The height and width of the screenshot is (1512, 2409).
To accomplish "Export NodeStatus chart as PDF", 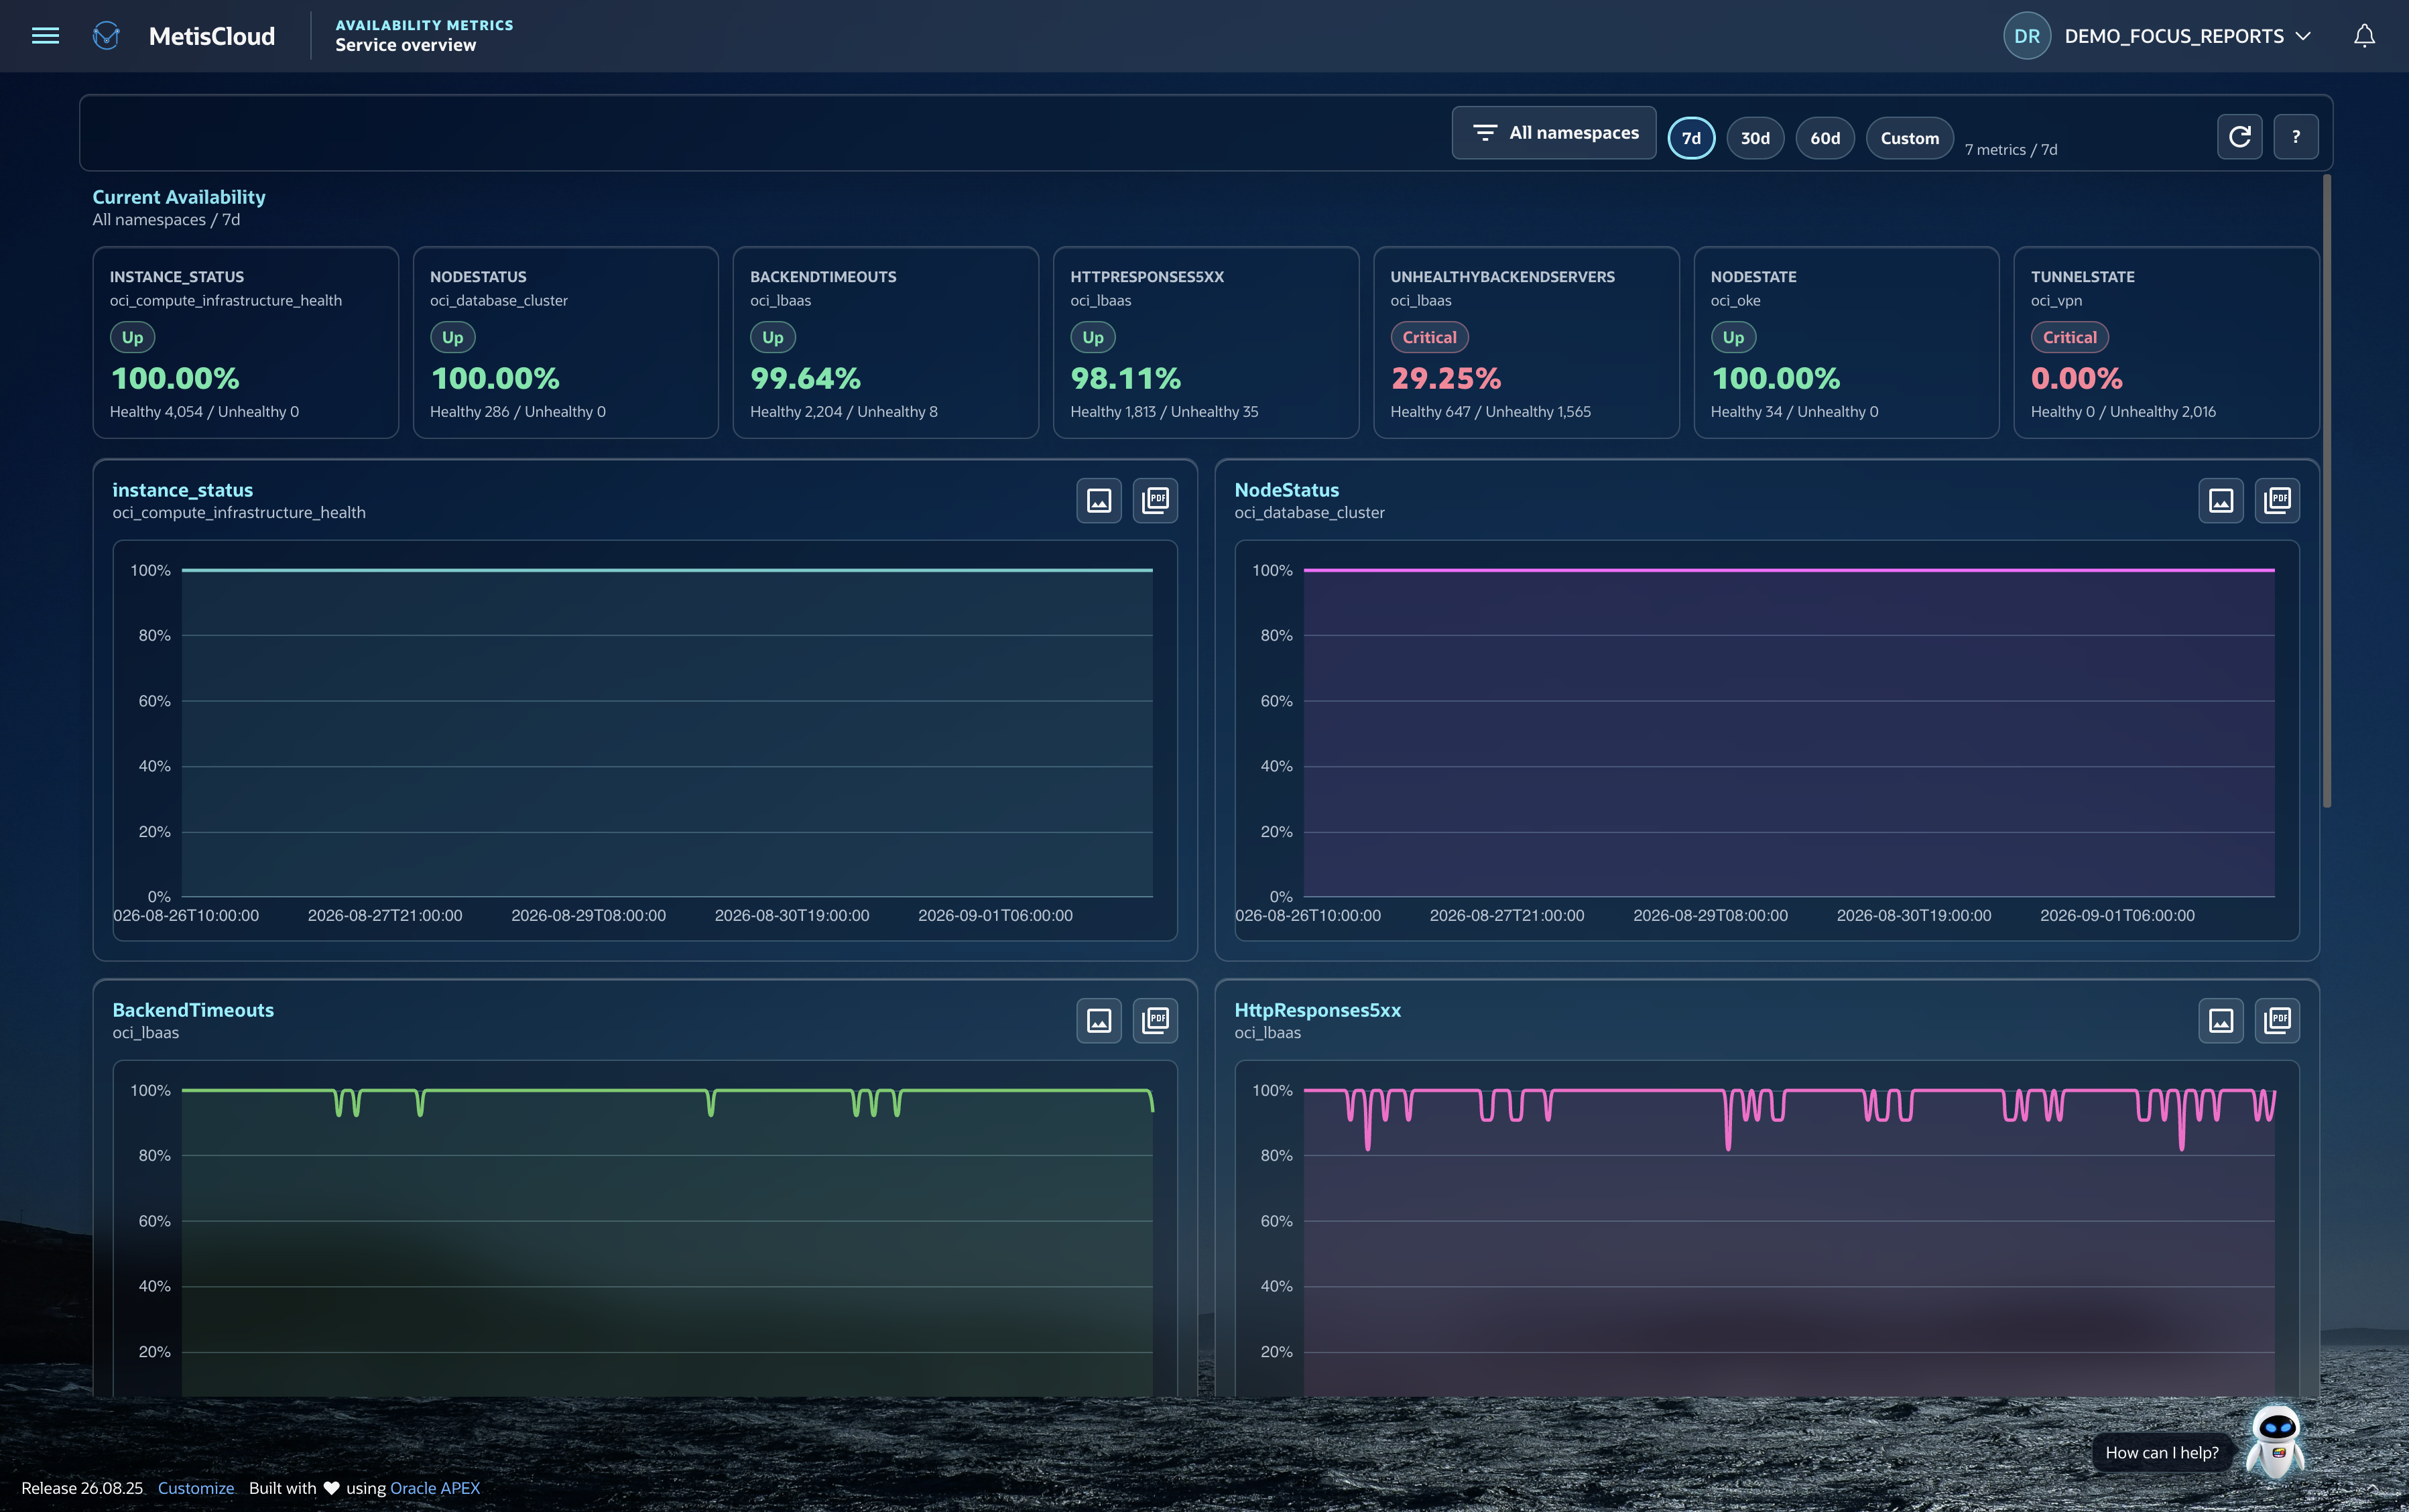I will coord(2277,500).
